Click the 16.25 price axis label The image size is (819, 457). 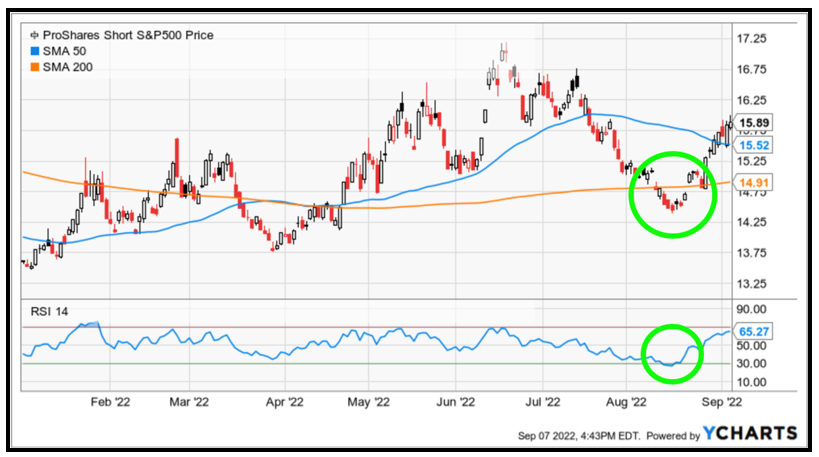coord(752,100)
